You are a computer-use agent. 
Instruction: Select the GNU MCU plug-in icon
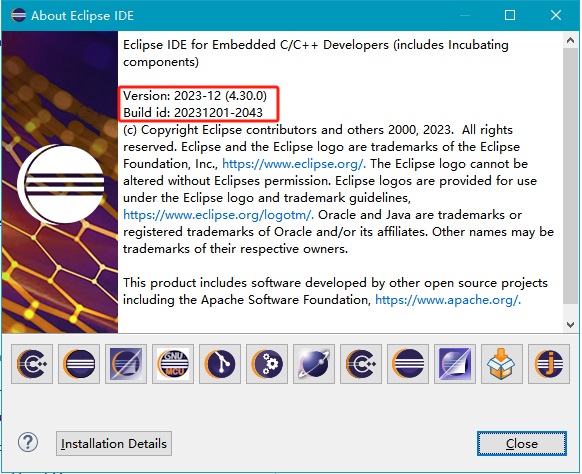[x=173, y=364]
